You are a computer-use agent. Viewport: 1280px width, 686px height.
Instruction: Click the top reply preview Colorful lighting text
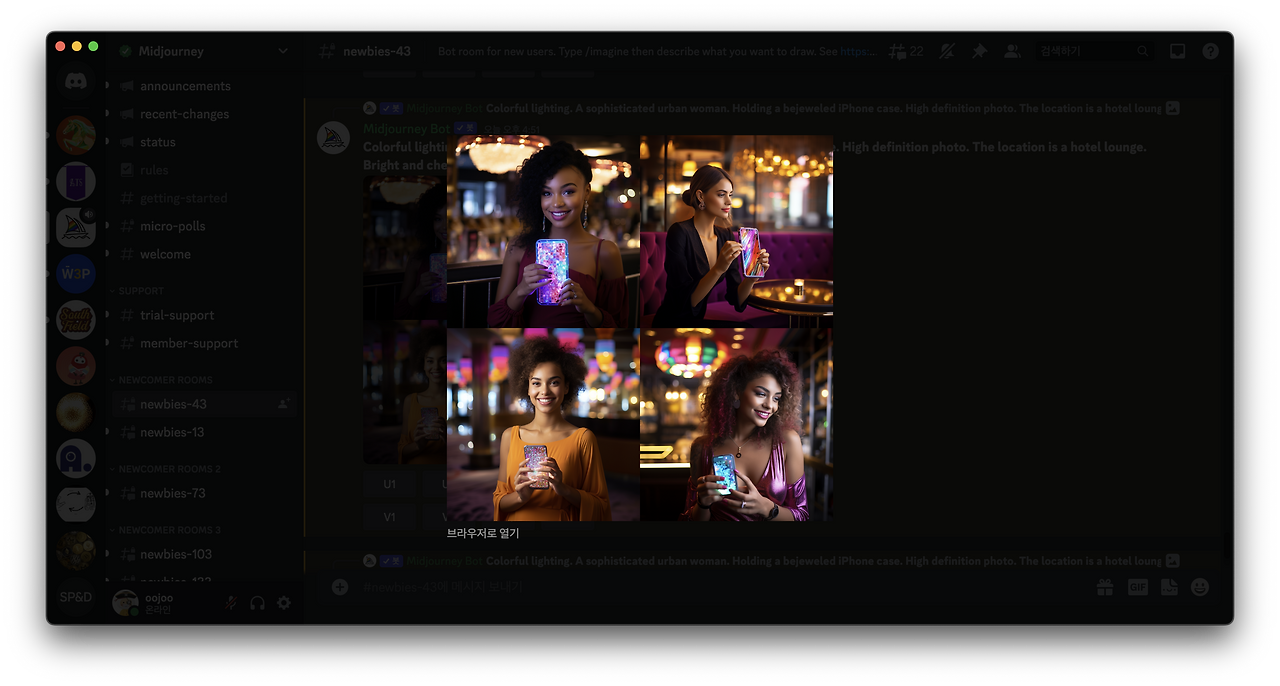point(823,108)
